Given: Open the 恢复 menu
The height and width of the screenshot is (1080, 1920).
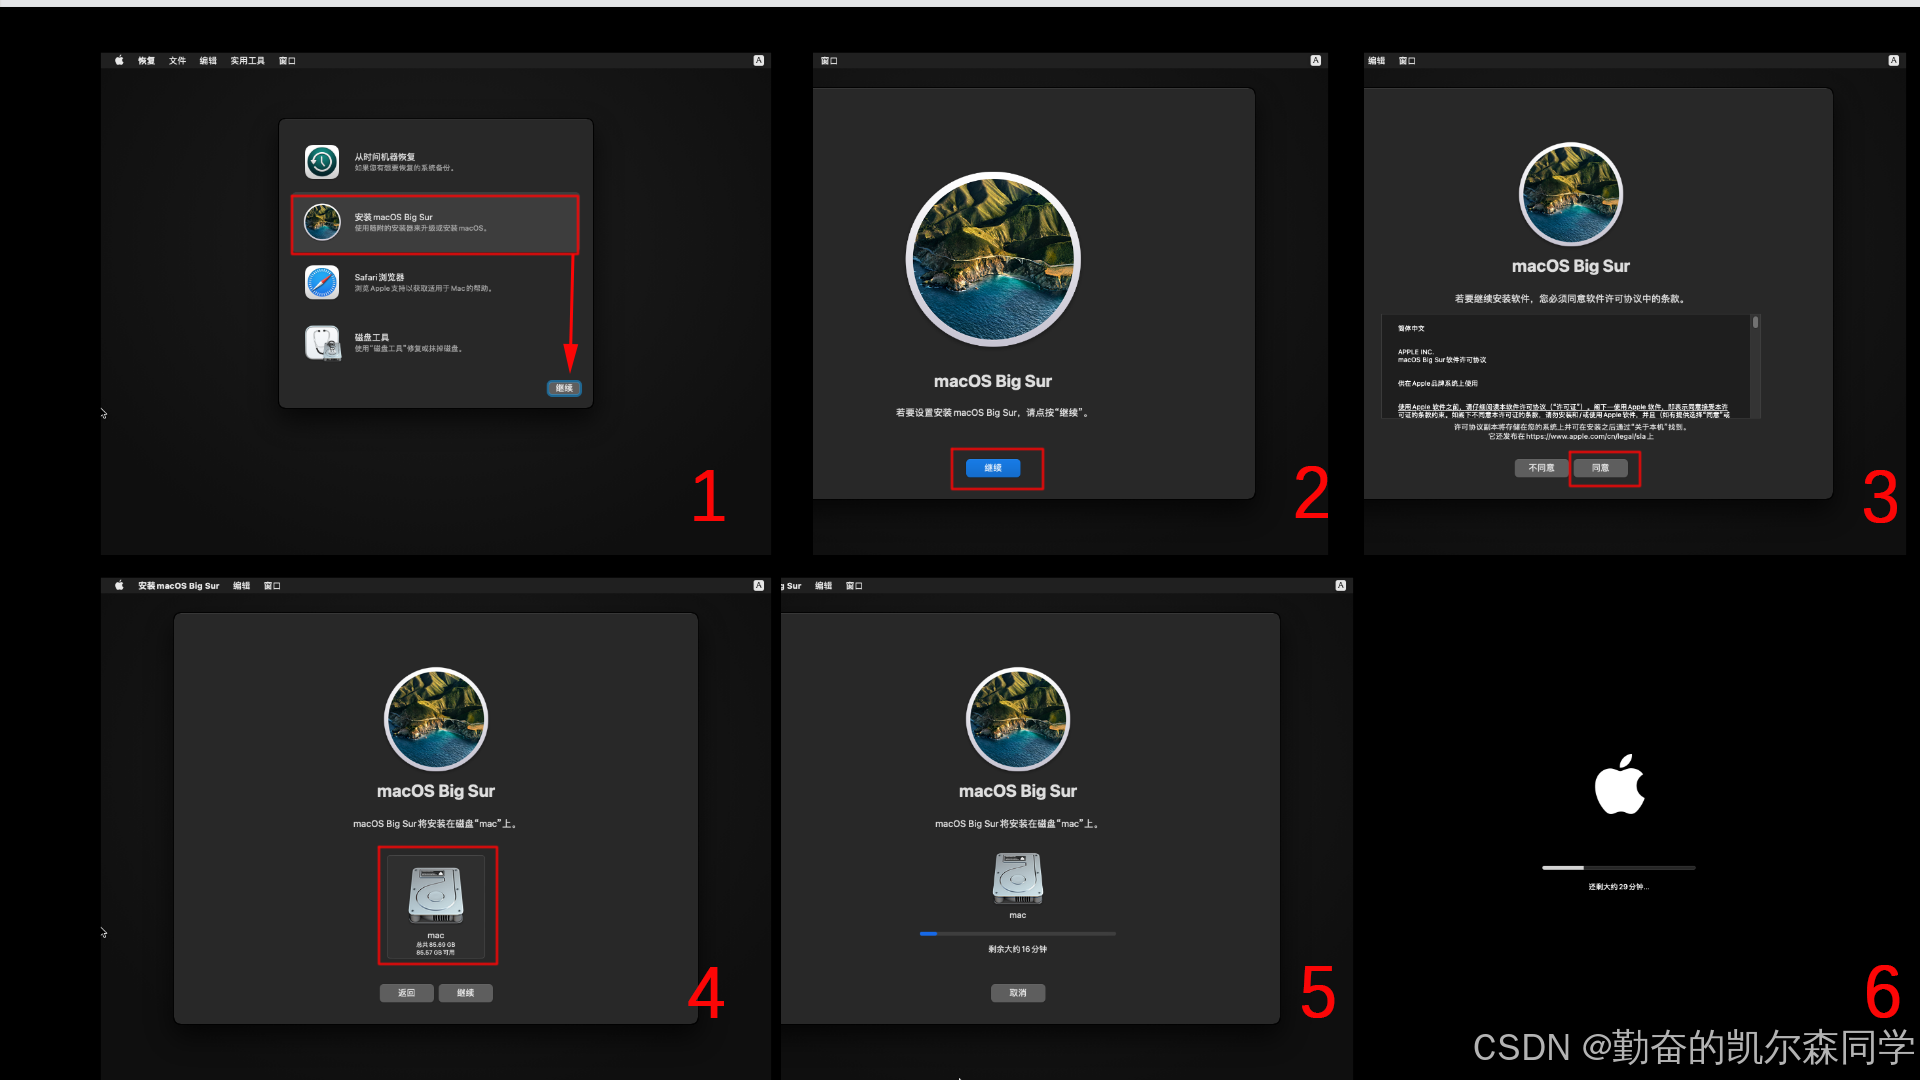Looking at the screenshot, I should 147,61.
